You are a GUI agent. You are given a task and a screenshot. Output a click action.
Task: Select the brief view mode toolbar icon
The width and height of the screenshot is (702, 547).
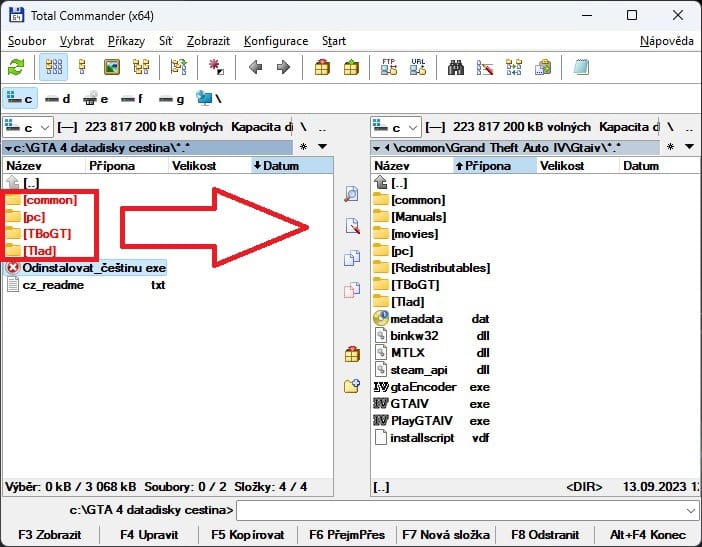(x=53, y=68)
